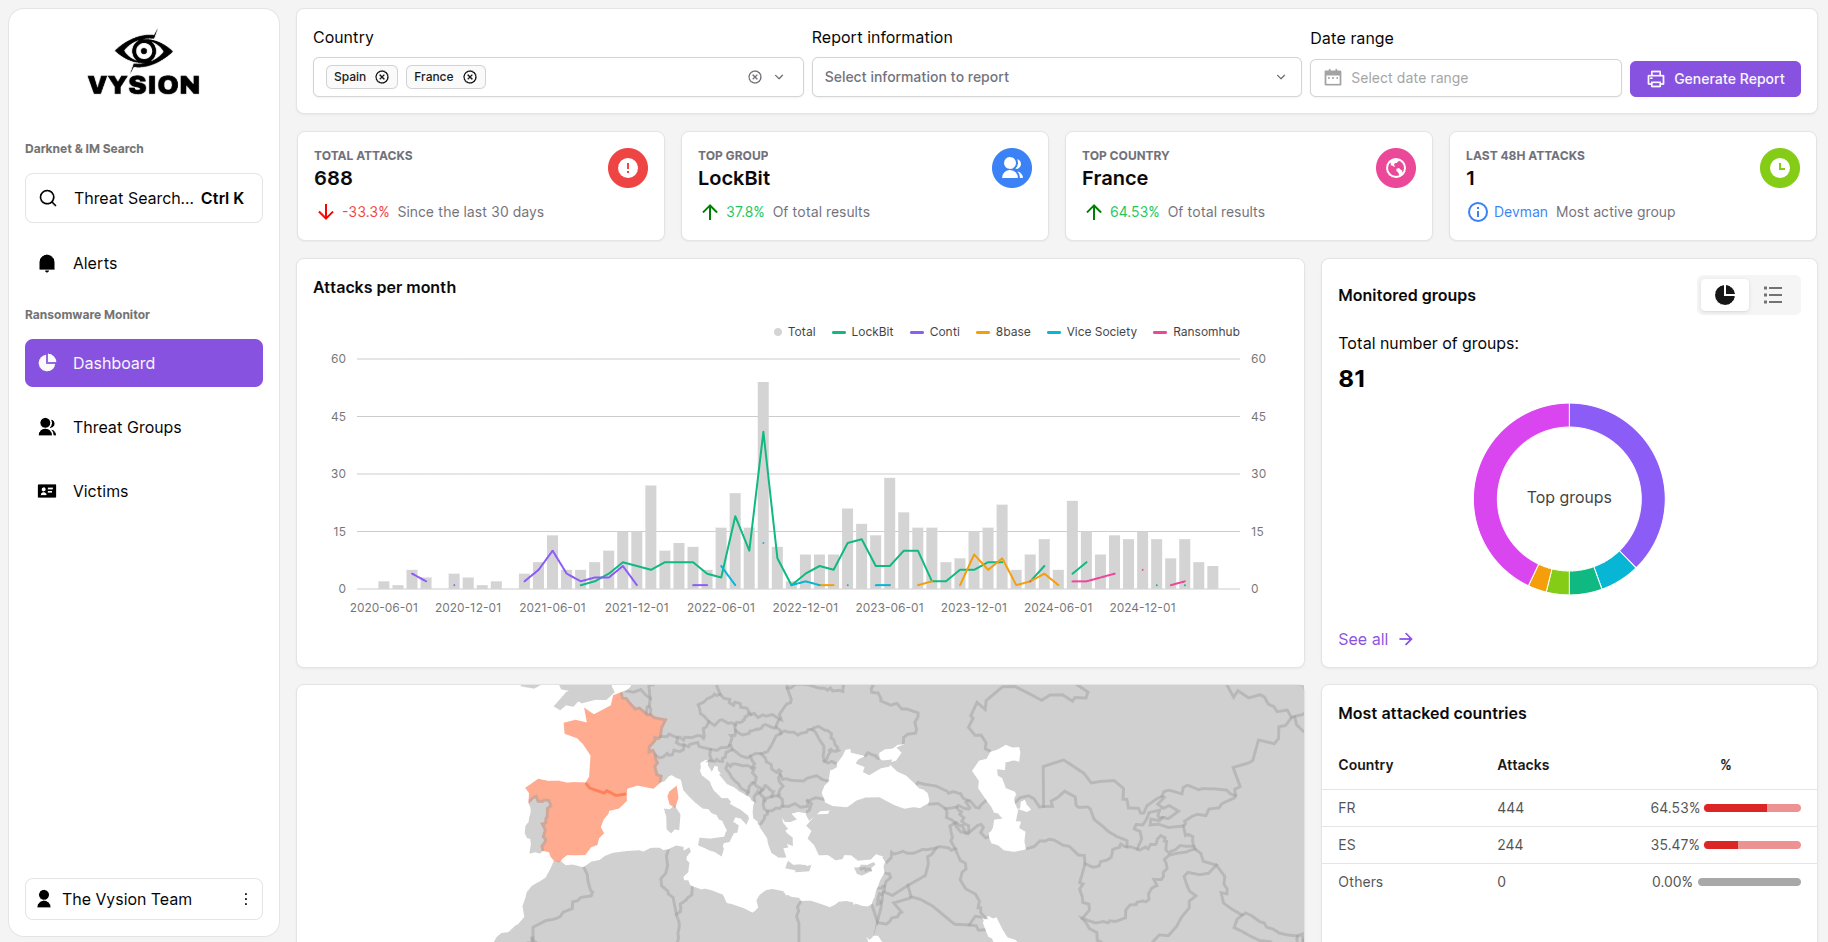The width and height of the screenshot is (1828, 942).
Task: Clear all selected countries
Action: (x=755, y=77)
